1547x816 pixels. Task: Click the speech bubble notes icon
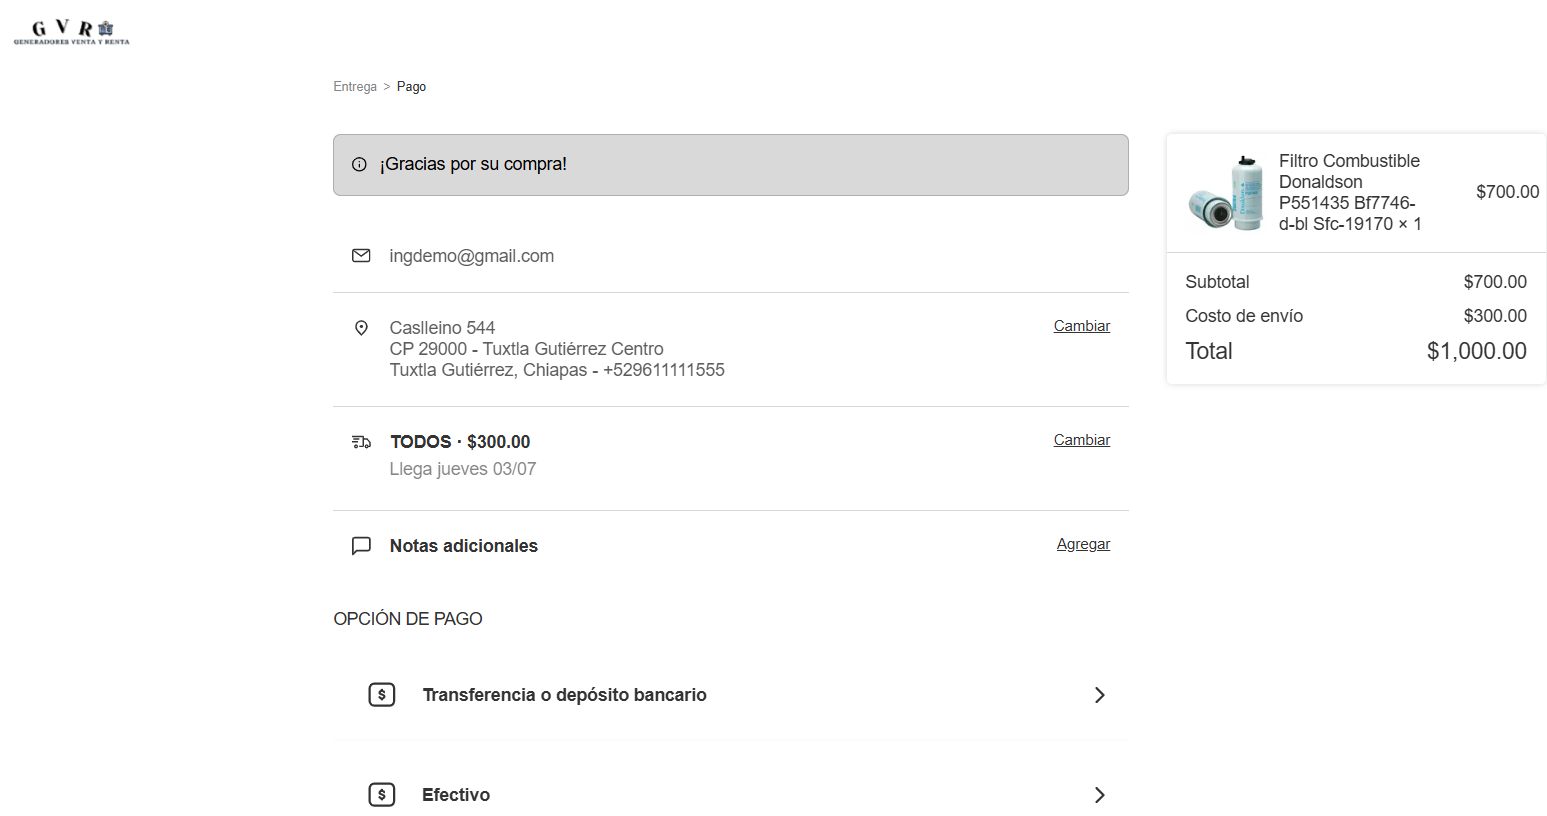tap(361, 546)
